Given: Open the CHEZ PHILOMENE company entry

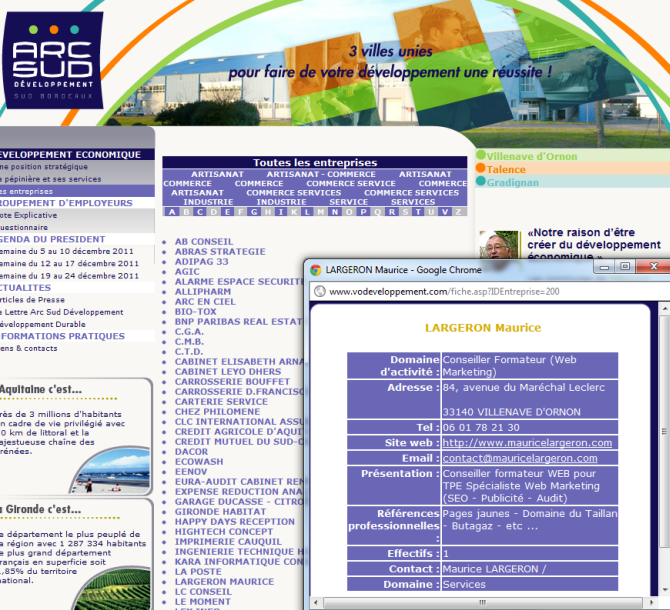Looking at the screenshot, I should coord(217,412).
